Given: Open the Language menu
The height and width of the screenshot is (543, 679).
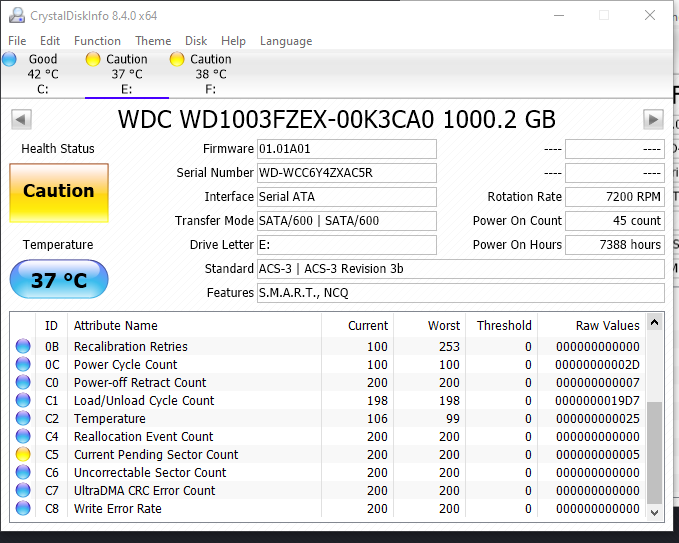Looking at the screenshot, I should [x=286, y=41].
